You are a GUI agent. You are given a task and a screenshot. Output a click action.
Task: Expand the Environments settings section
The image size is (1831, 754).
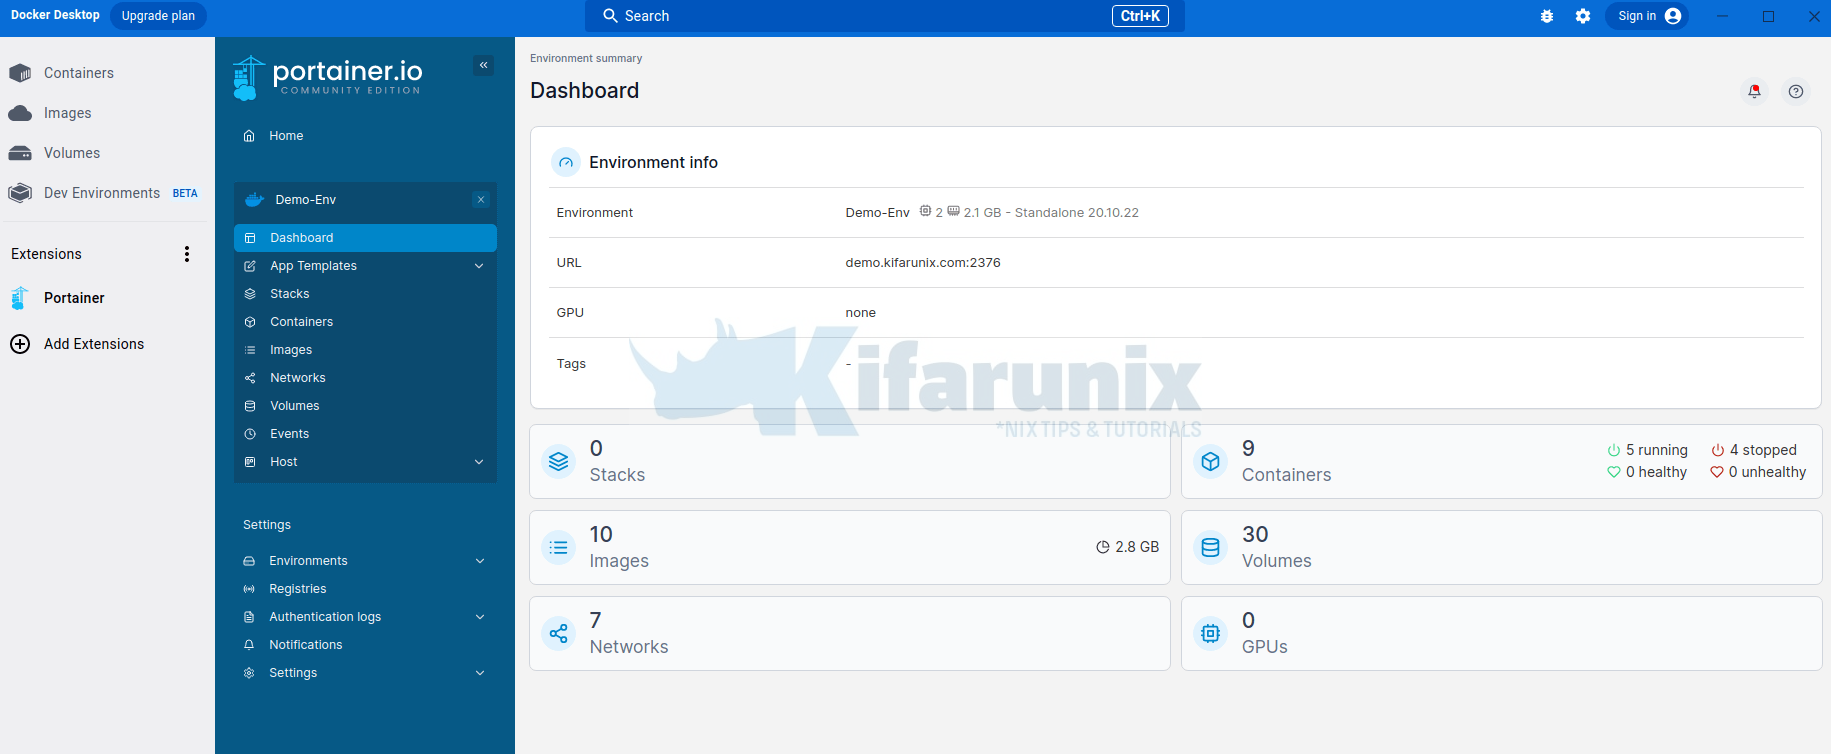click(480, 561)
